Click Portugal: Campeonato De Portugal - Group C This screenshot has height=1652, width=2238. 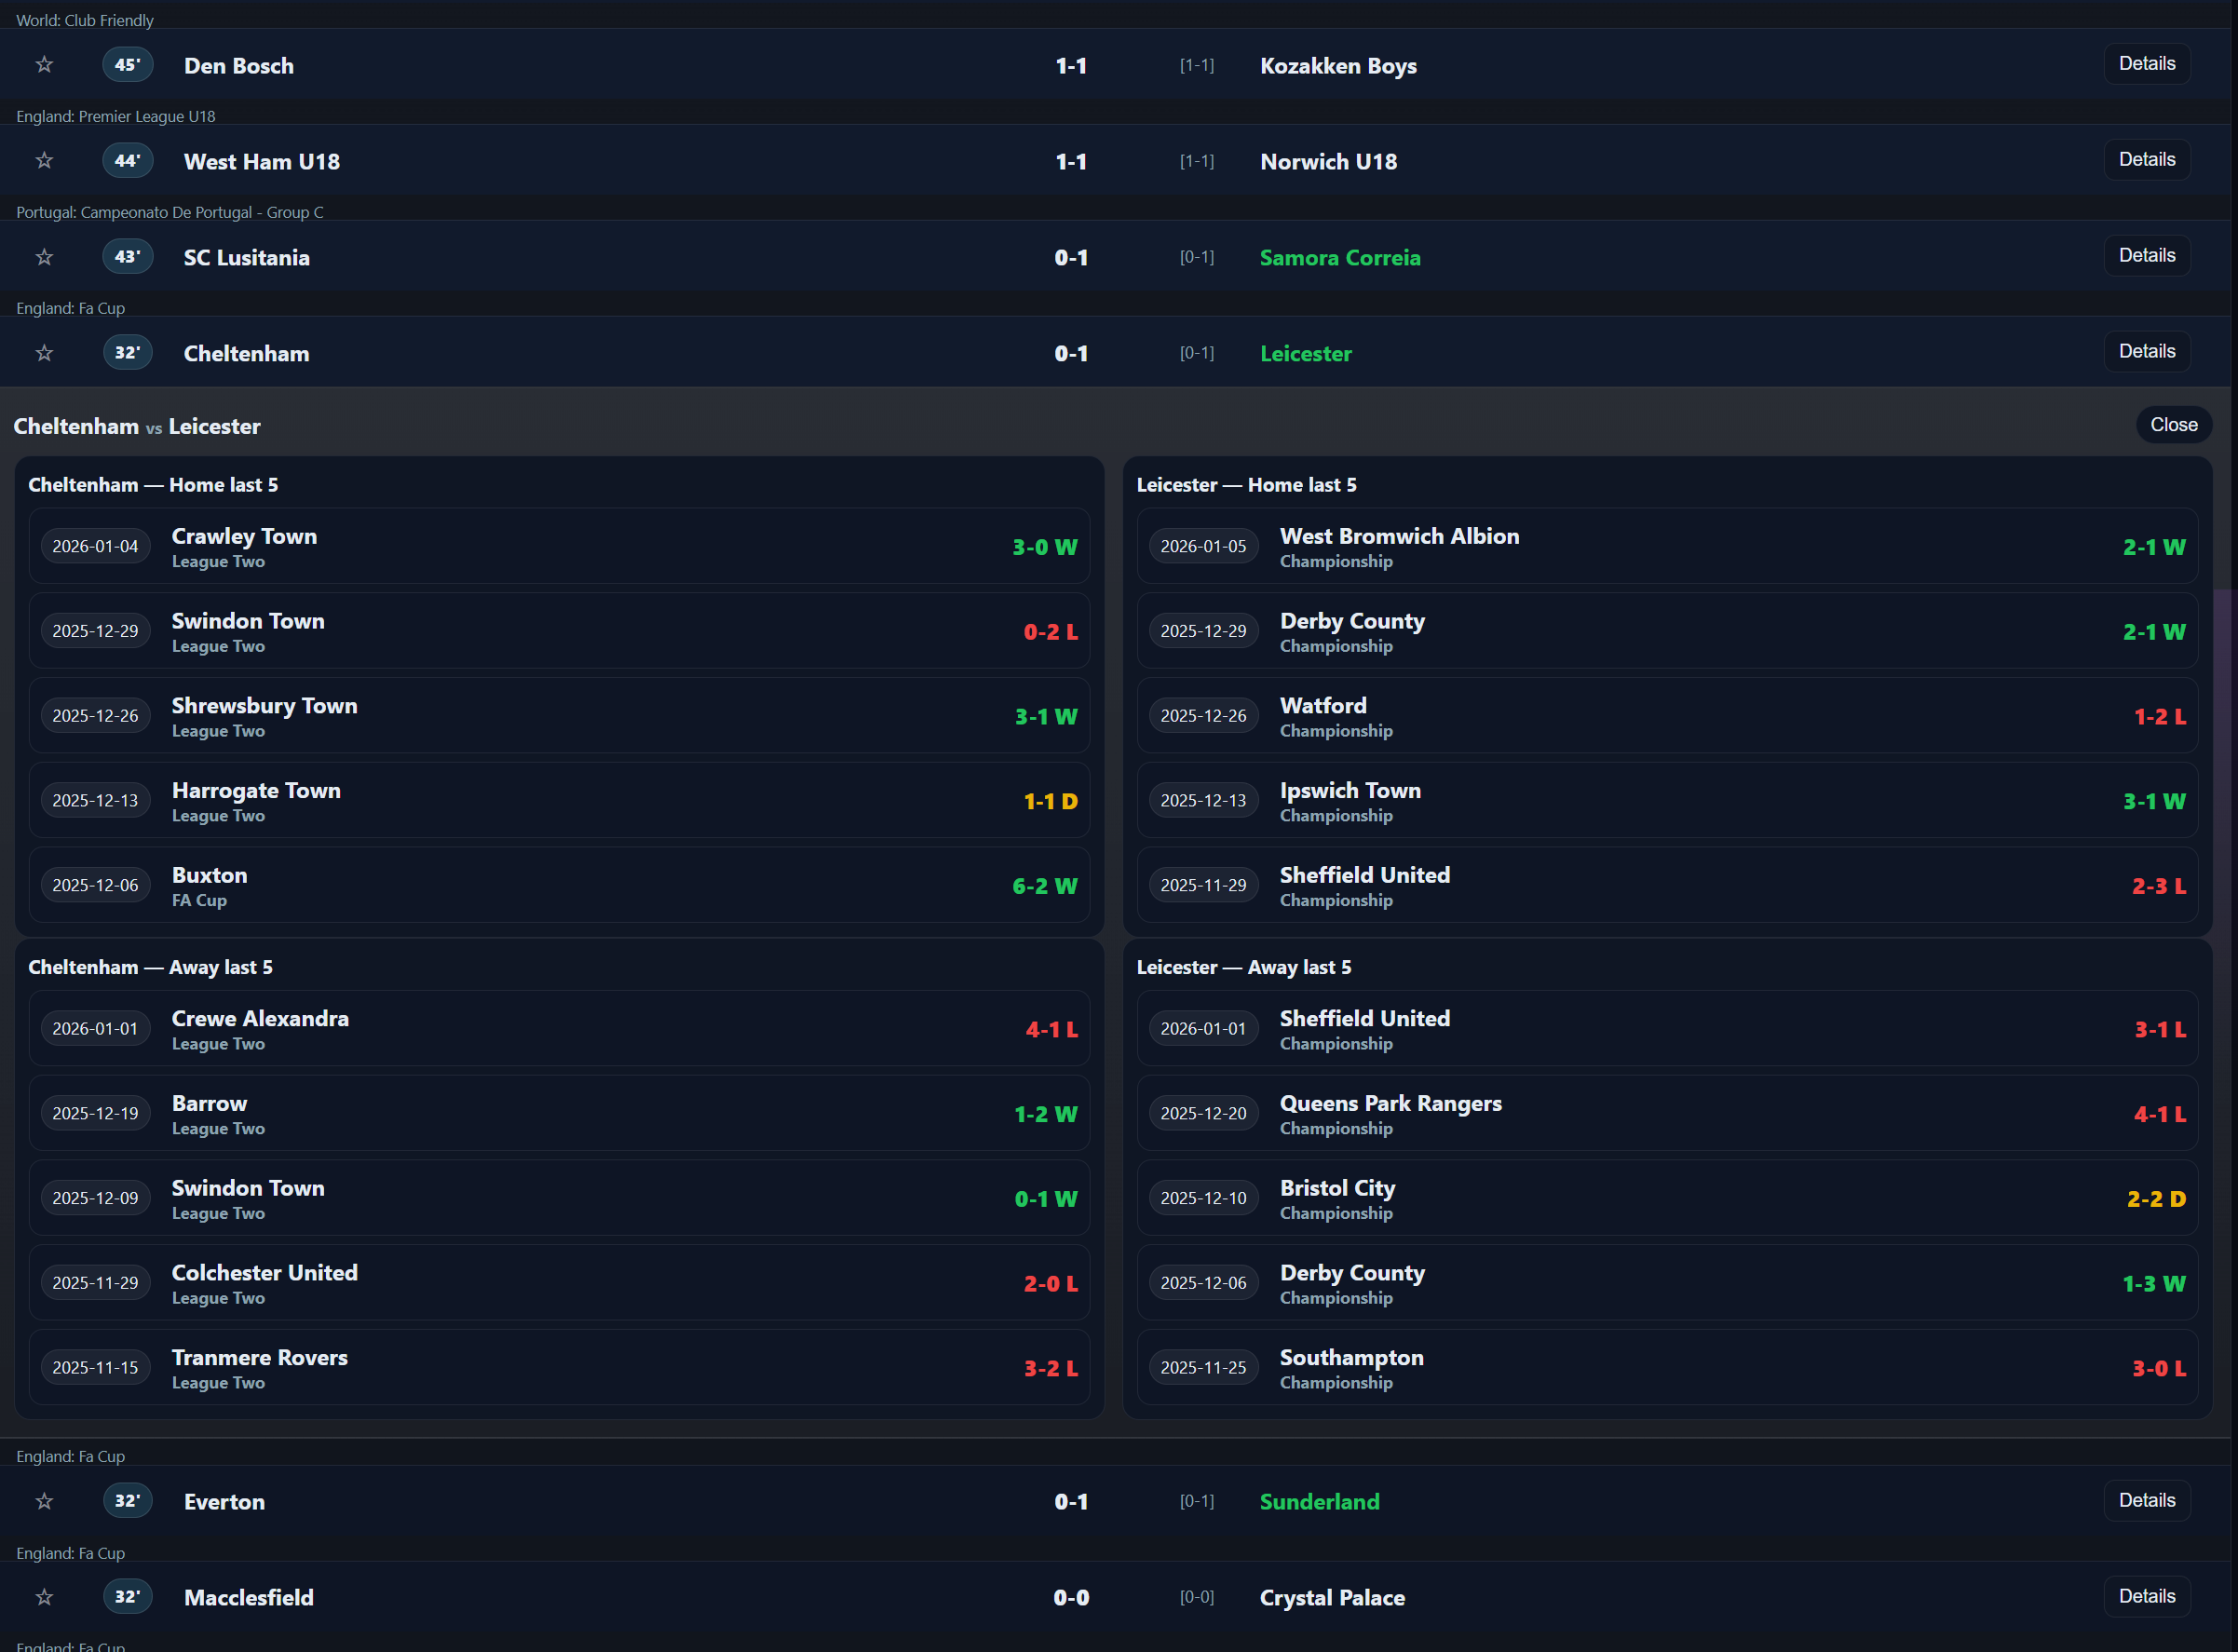click(x=170, y=212)
